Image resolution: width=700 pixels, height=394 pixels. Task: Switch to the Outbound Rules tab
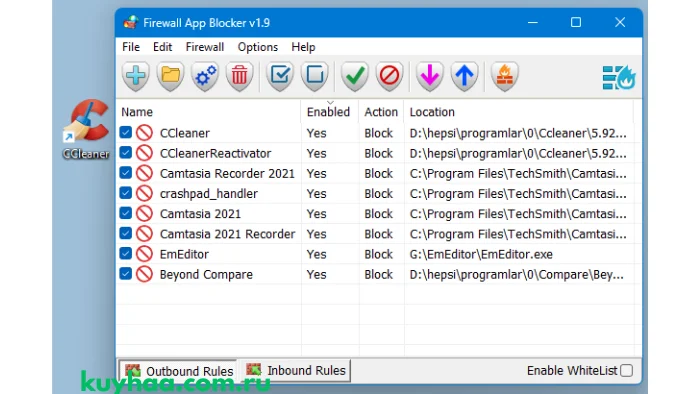coord(179,371)
